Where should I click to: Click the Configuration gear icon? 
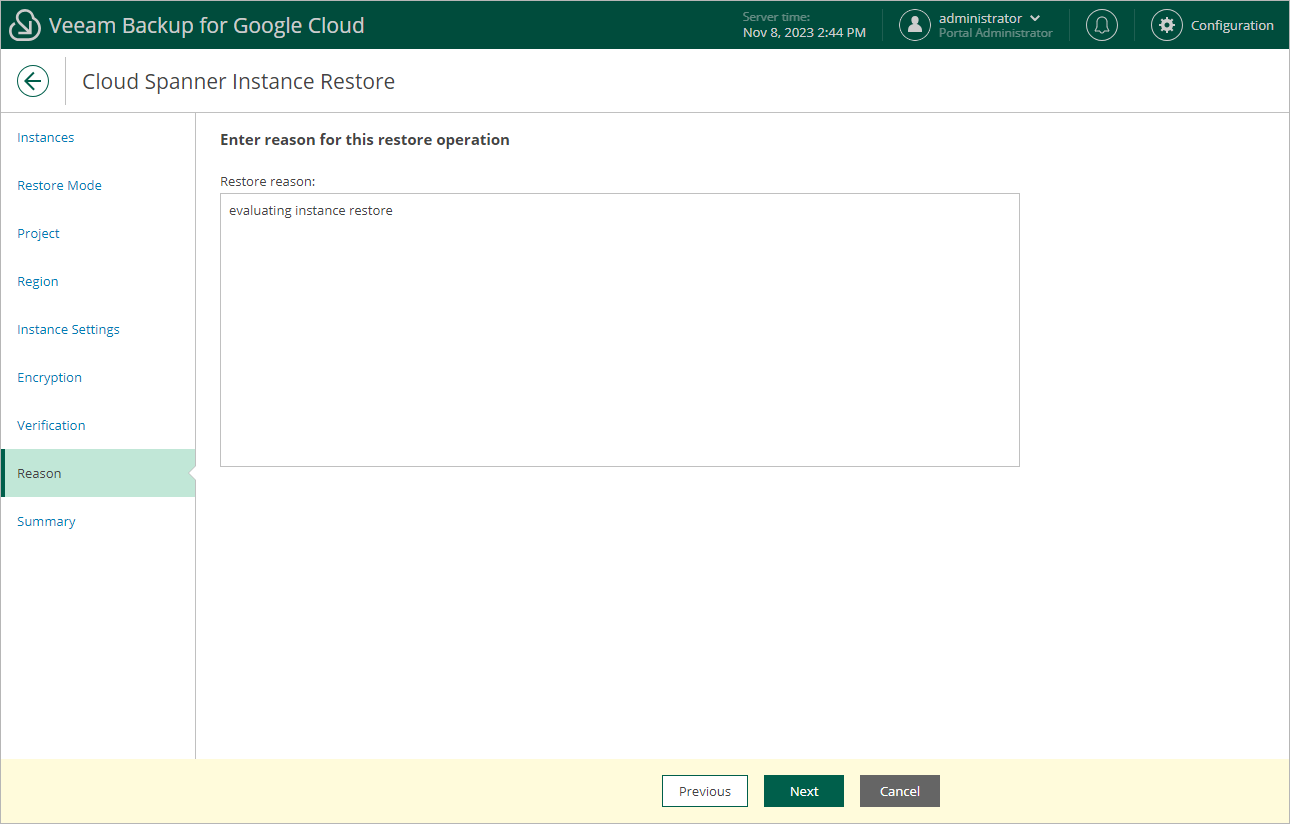tap(1167, 25)
